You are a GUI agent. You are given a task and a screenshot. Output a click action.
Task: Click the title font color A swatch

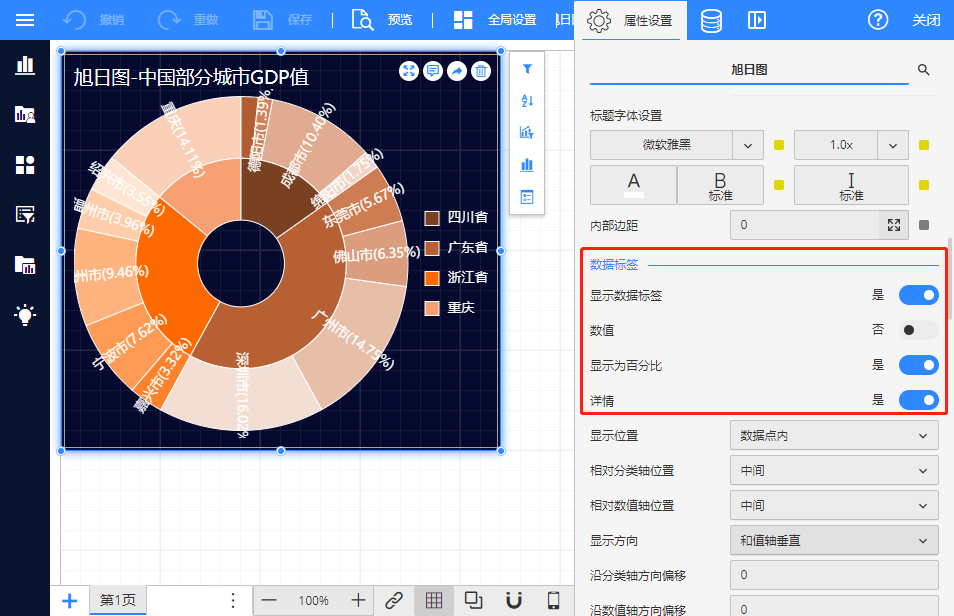(633, 185)
